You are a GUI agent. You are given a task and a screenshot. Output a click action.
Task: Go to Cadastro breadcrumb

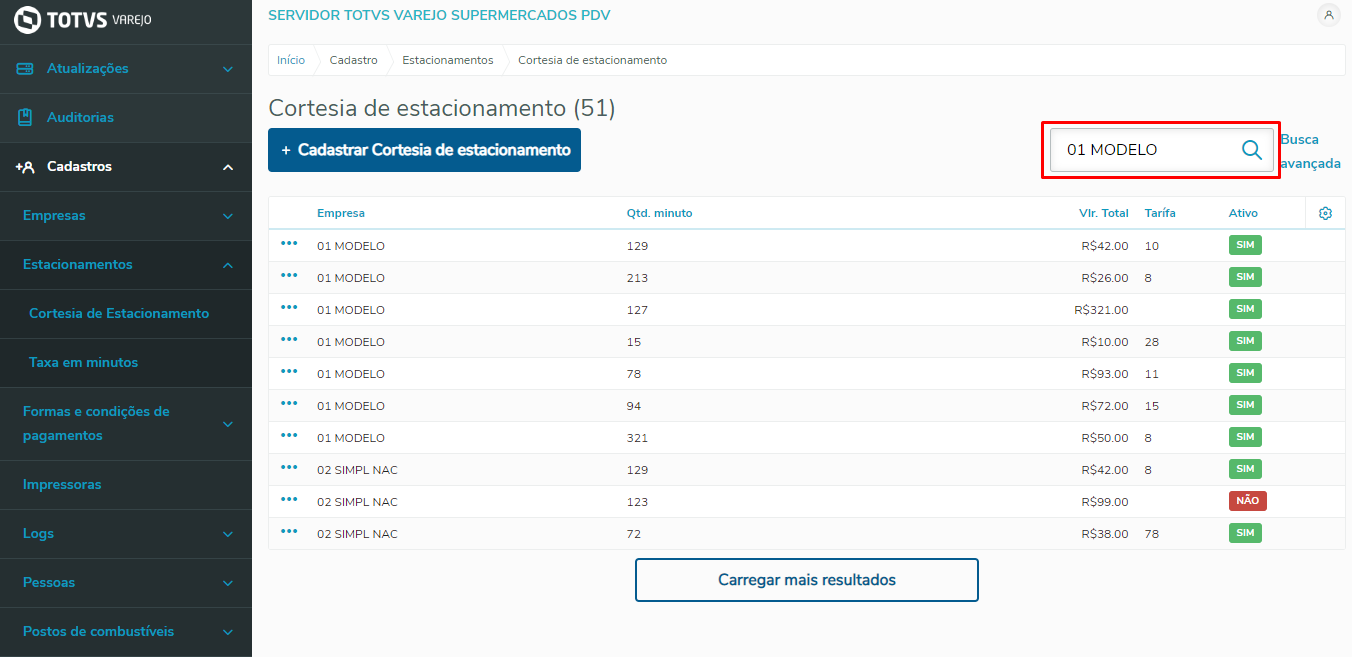[x=354, y=60]
